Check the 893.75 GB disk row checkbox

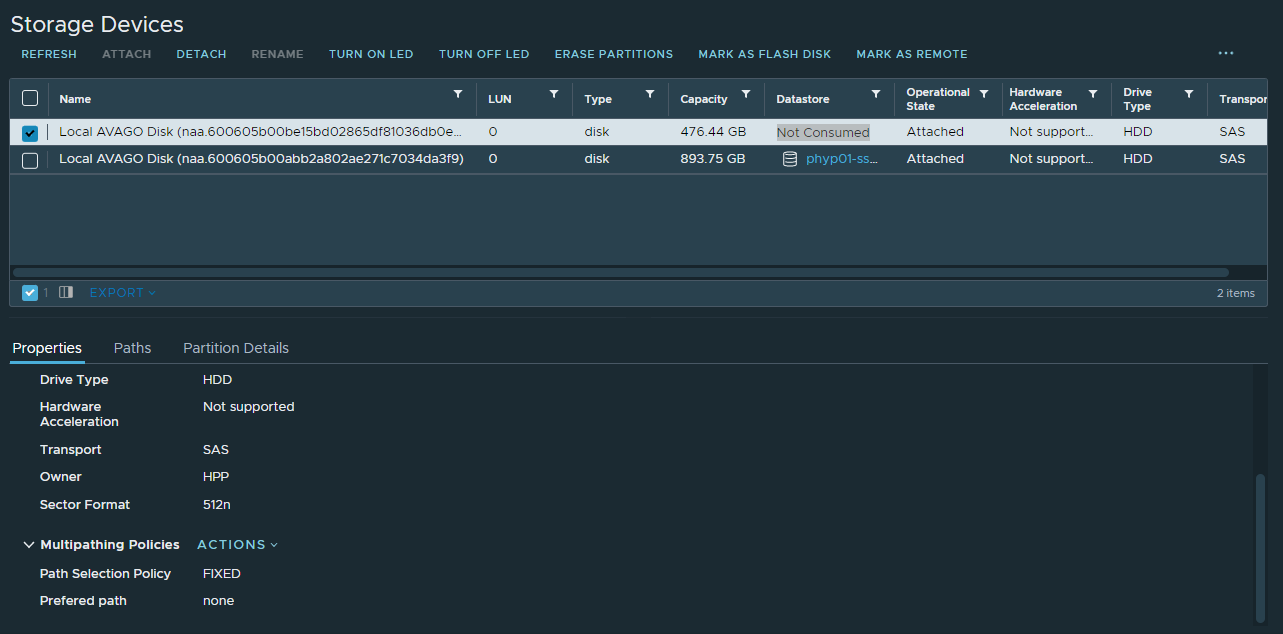tap(30, 160)
